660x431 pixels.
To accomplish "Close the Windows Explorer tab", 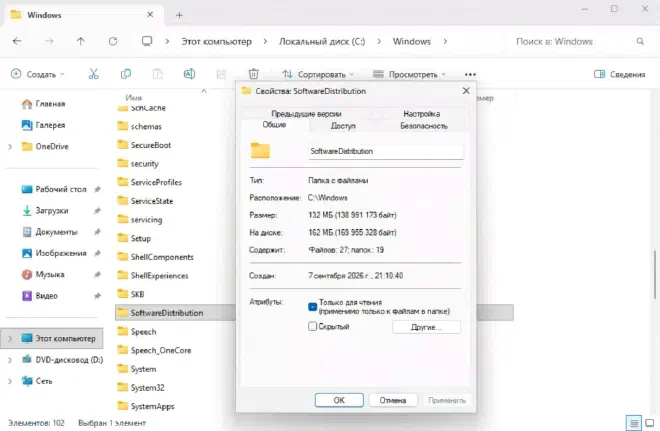I will tap(150, 15).
